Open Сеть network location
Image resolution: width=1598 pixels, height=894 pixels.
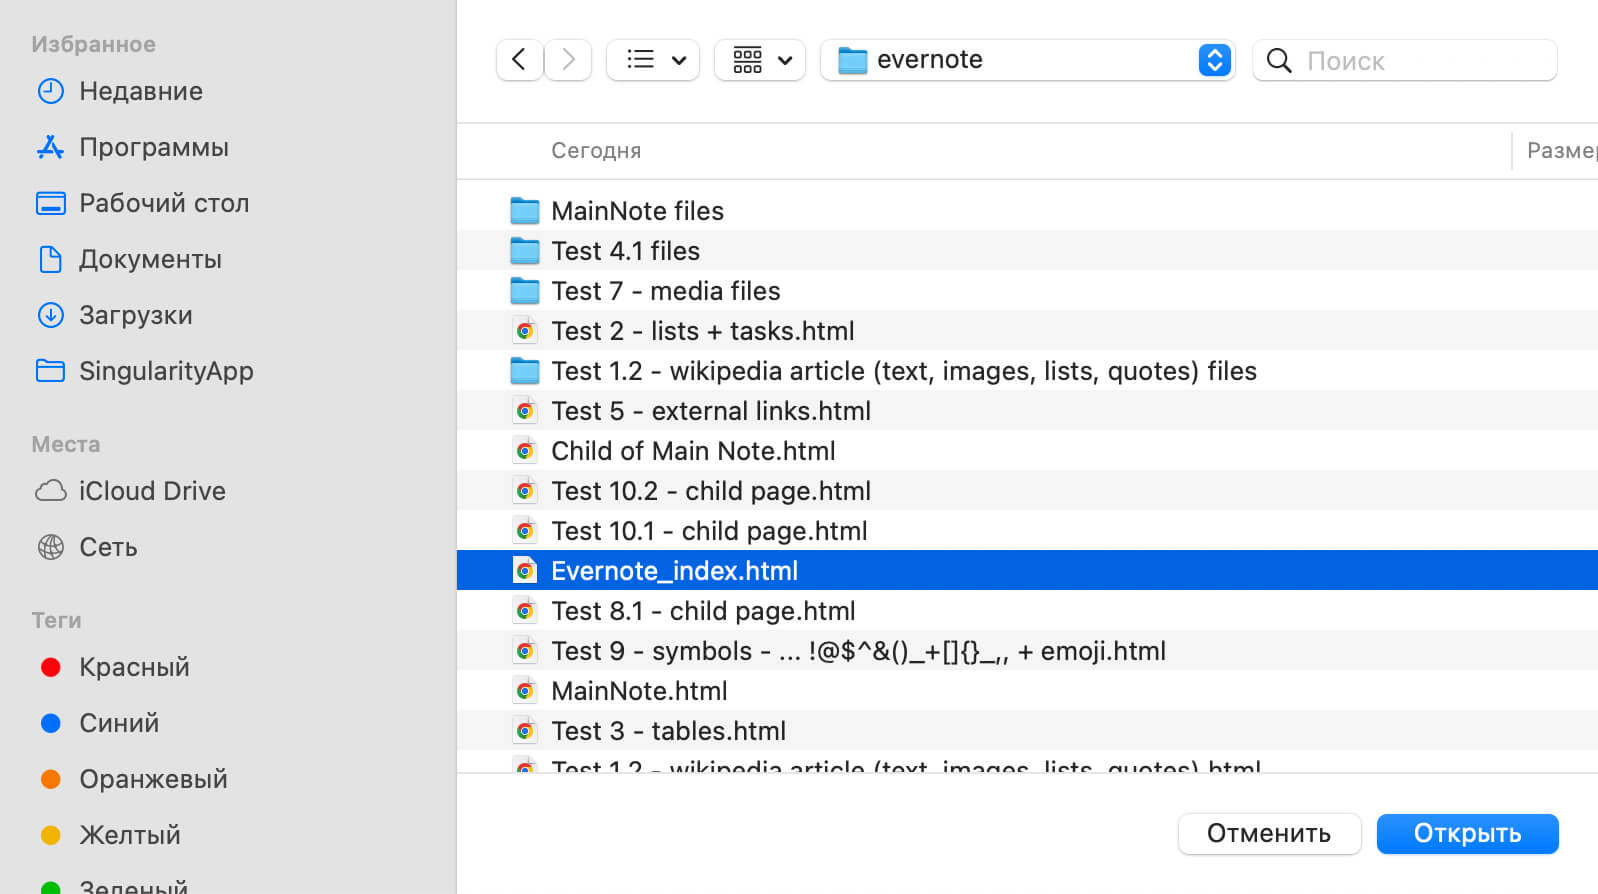point(108,547)
